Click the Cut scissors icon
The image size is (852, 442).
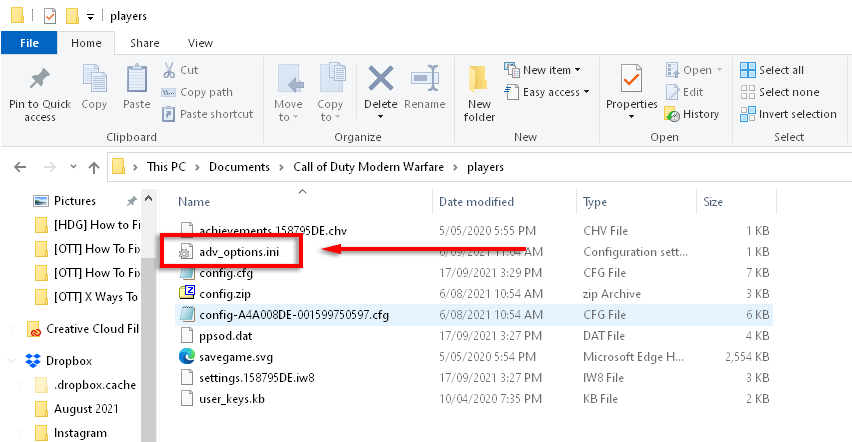point(170,70)
